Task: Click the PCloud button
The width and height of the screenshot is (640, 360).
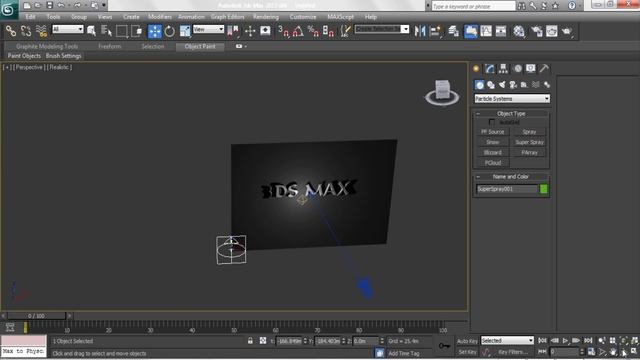Action: pos(493,162)
